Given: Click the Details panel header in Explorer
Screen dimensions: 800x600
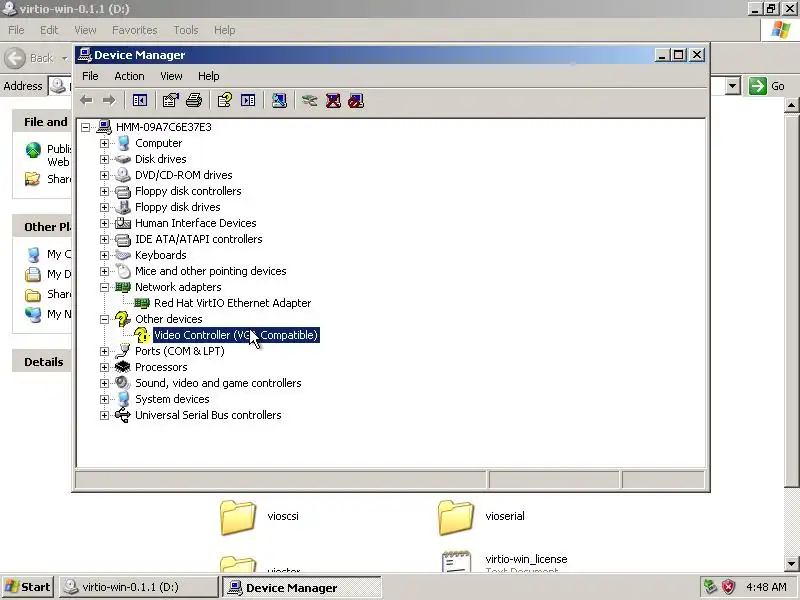Looking at the screenshot, I should 42,362.
